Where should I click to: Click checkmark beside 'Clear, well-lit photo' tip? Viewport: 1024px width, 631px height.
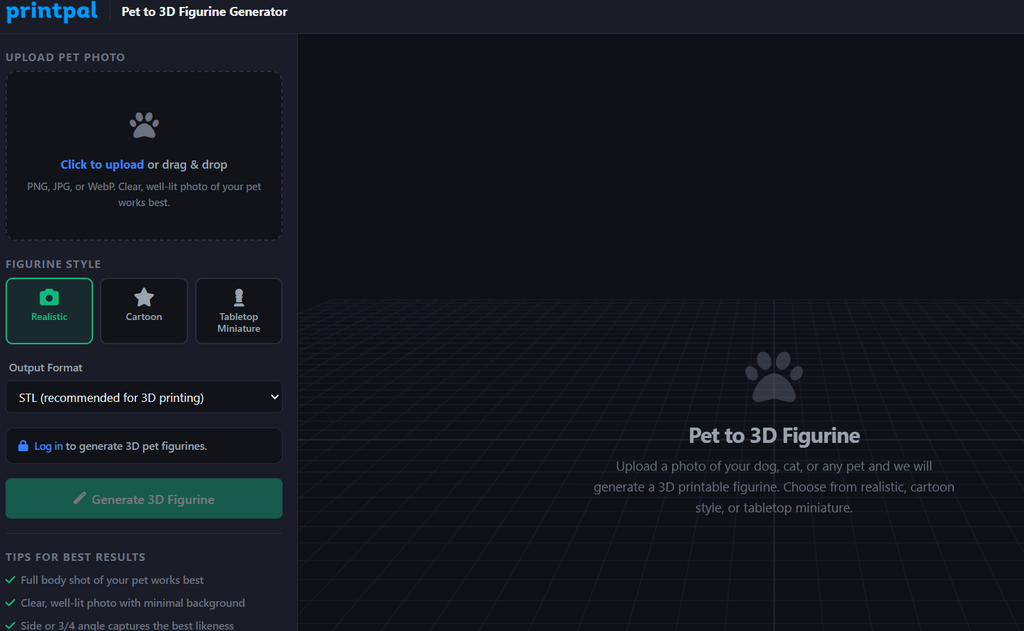pyautogui.click(x=10, y=603)
